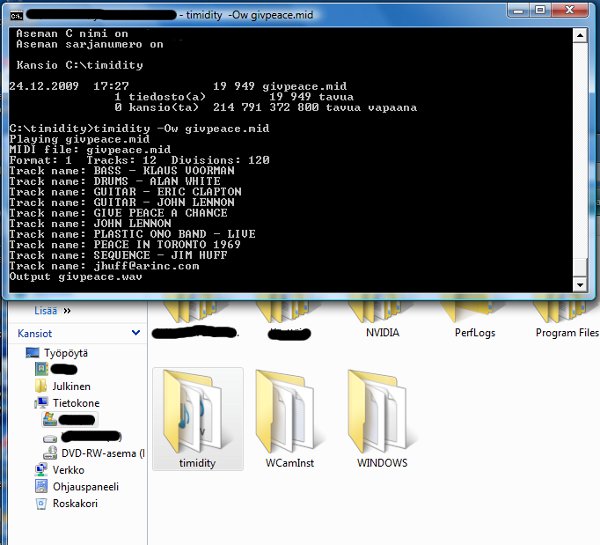Click 'Kansio C:\timidity' console line
This screenshot has width=600, height=545.
coord(80,65)
